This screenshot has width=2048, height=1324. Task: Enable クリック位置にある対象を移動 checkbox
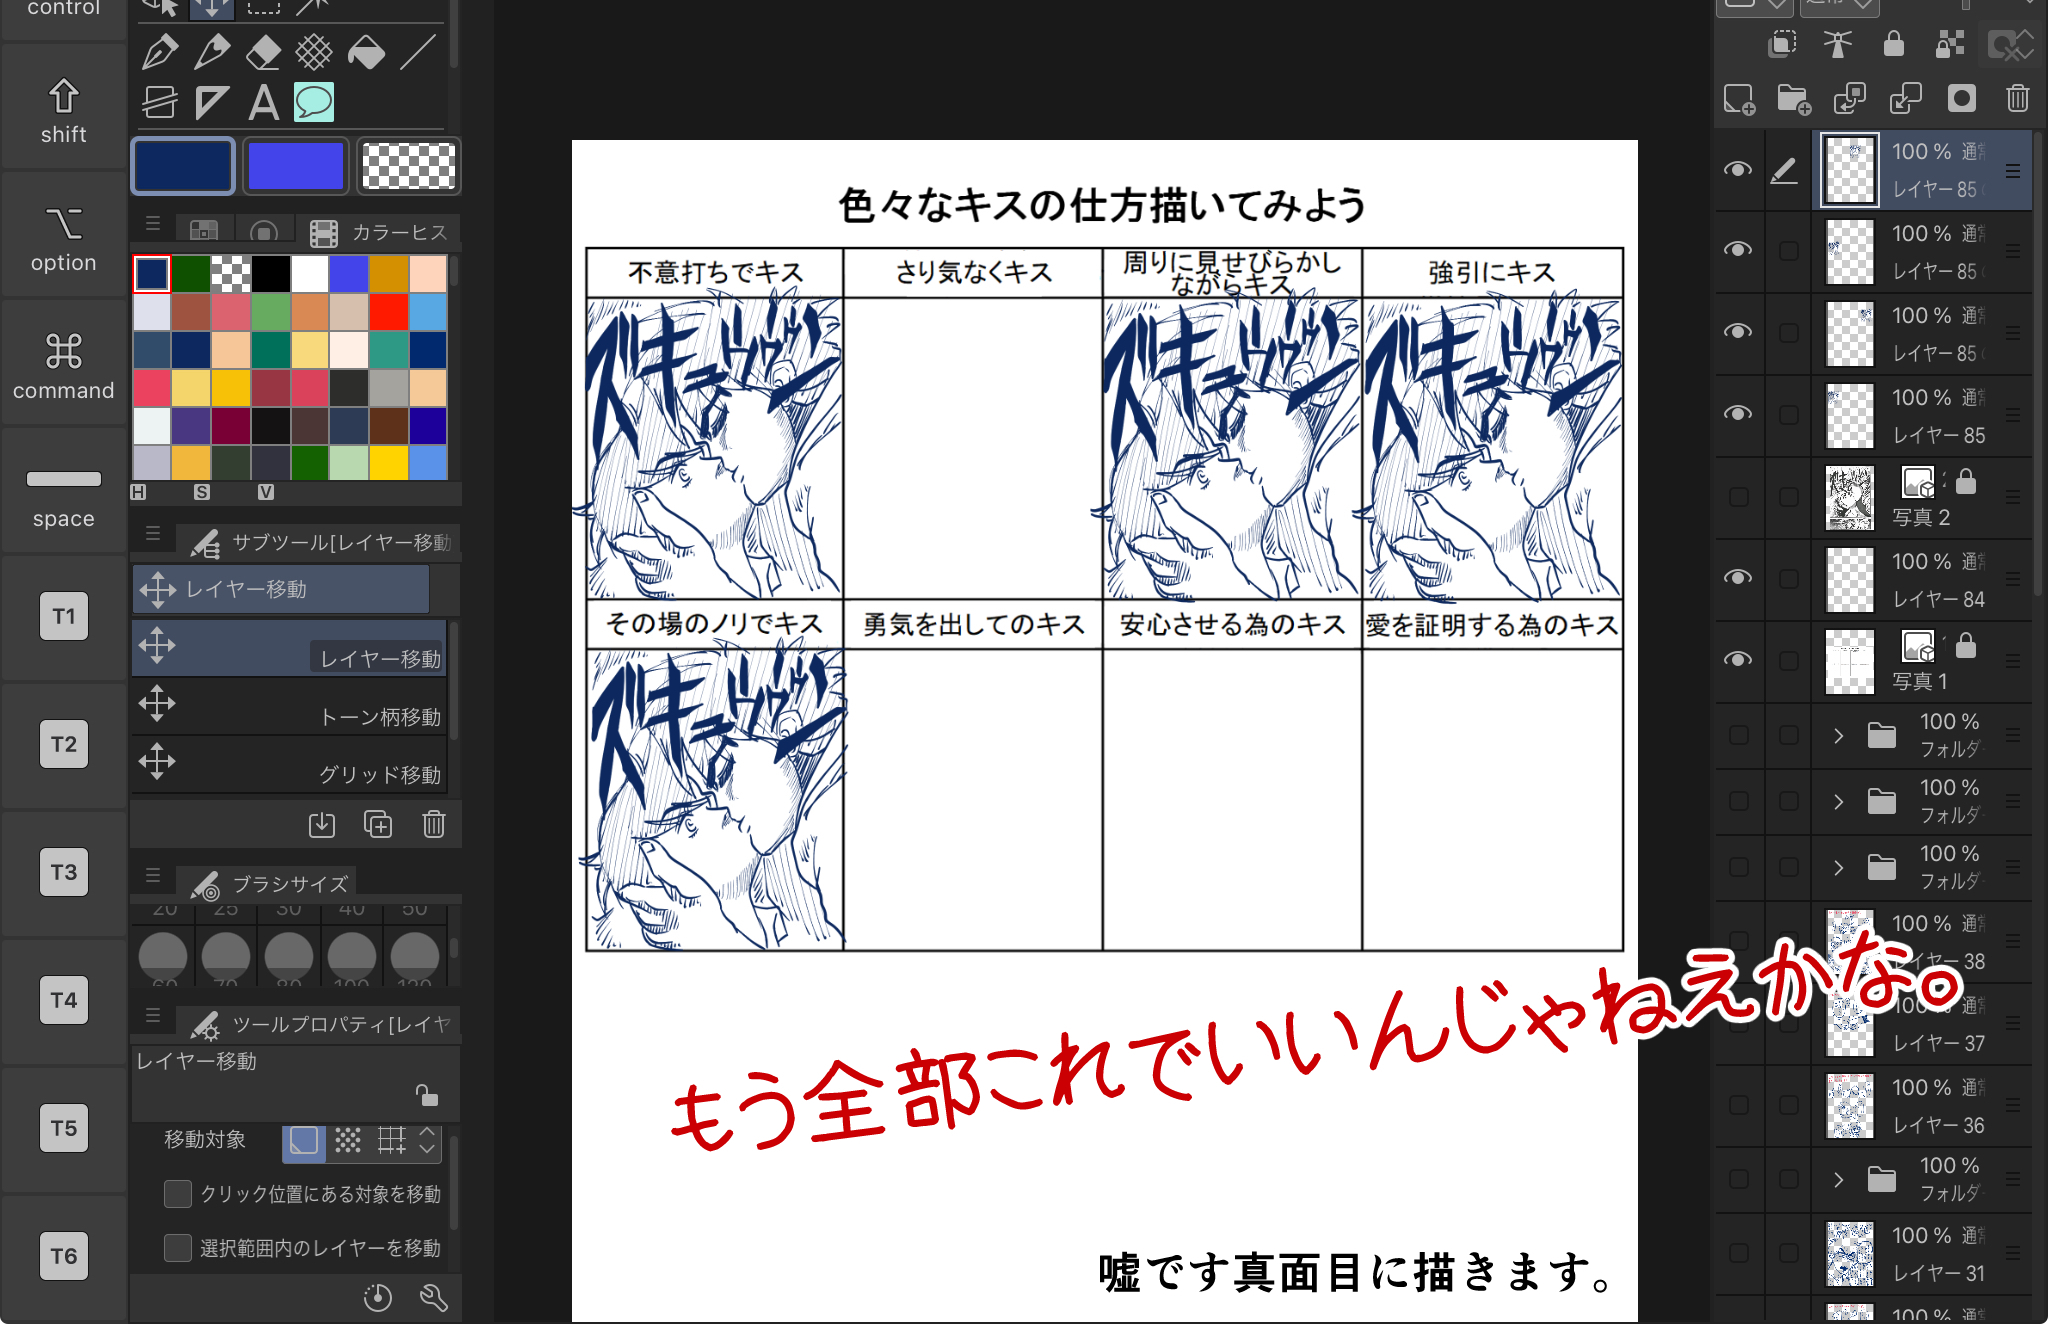(x=178, y=1194)
